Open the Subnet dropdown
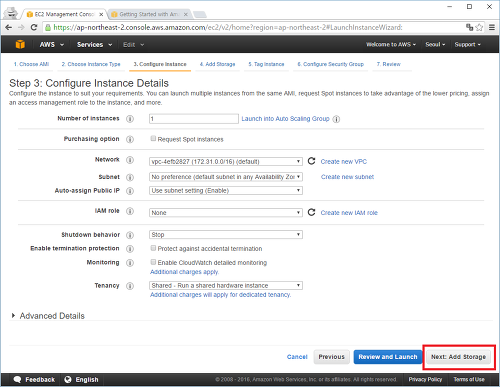Image resolution: width=500 pixels, height=387 pixels. [226, 177]
